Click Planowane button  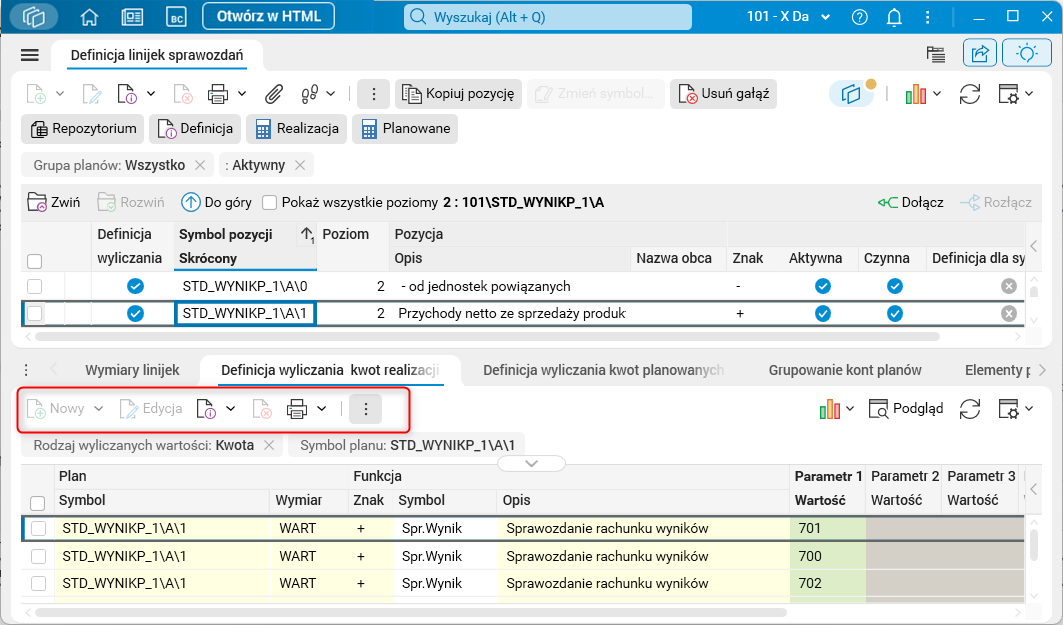[x=405, y=129]
